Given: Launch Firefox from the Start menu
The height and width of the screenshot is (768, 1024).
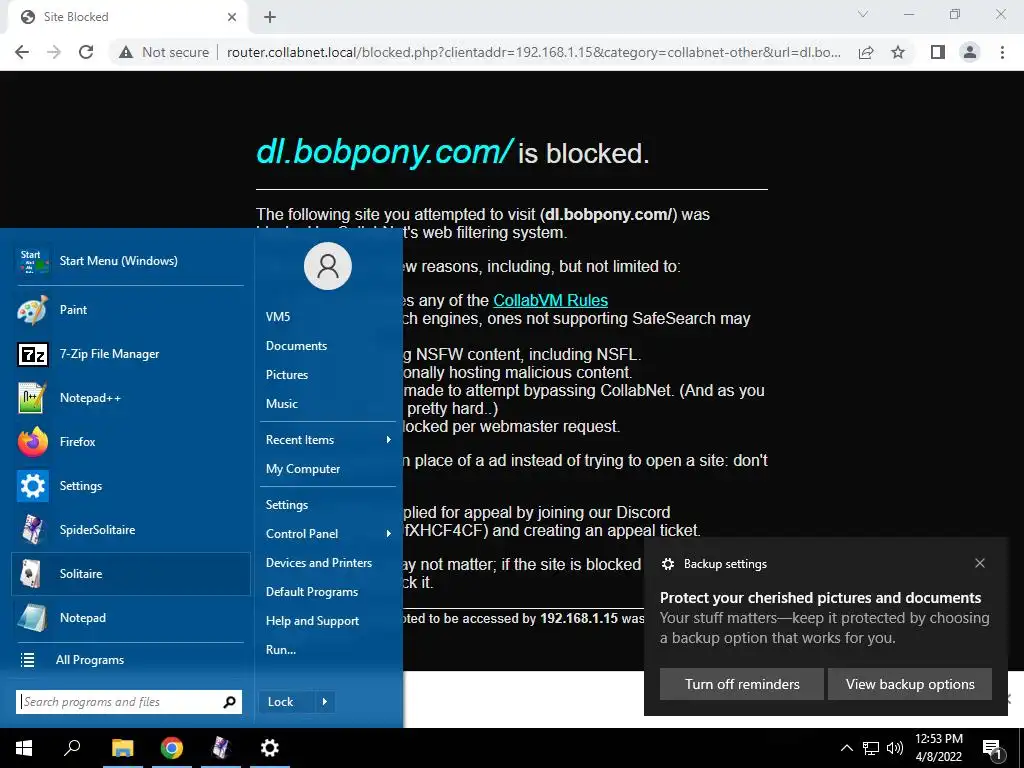Looking at the screenshot, I should (131, 442).
